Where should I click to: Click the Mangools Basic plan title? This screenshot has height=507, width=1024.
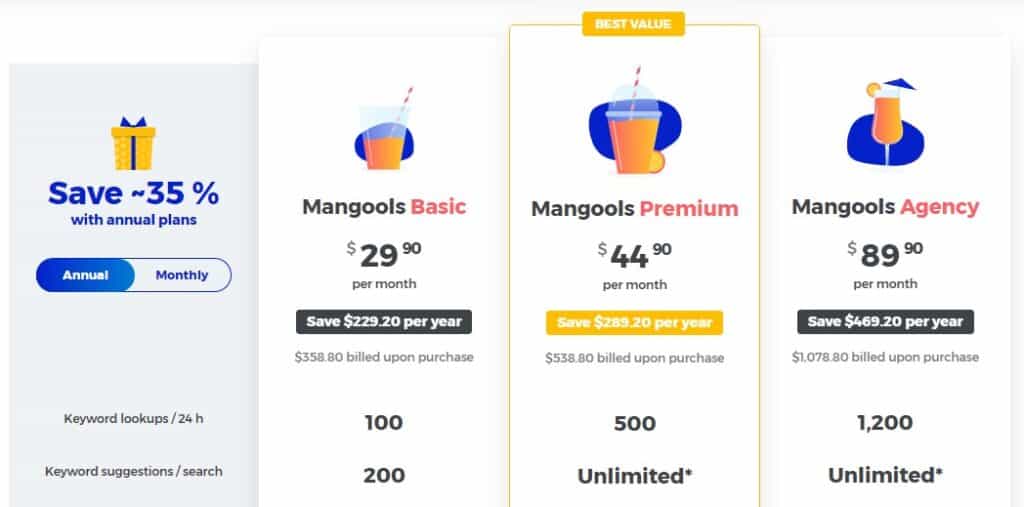pyautogui.click(x=384, y=206)
